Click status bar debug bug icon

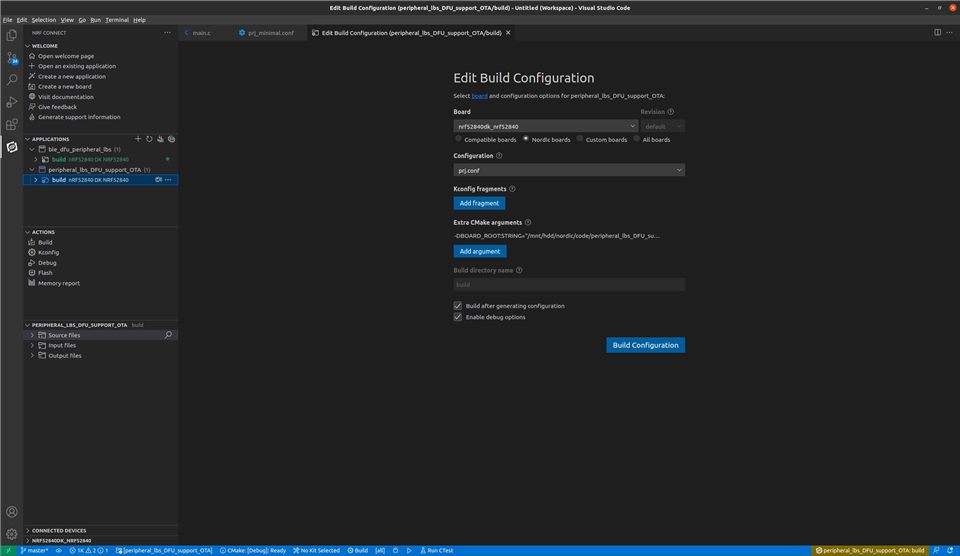tap(396, 550)
